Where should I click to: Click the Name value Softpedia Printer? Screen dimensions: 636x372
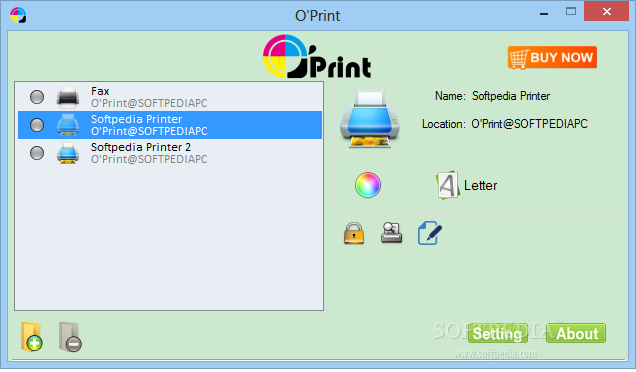point(511,96)
